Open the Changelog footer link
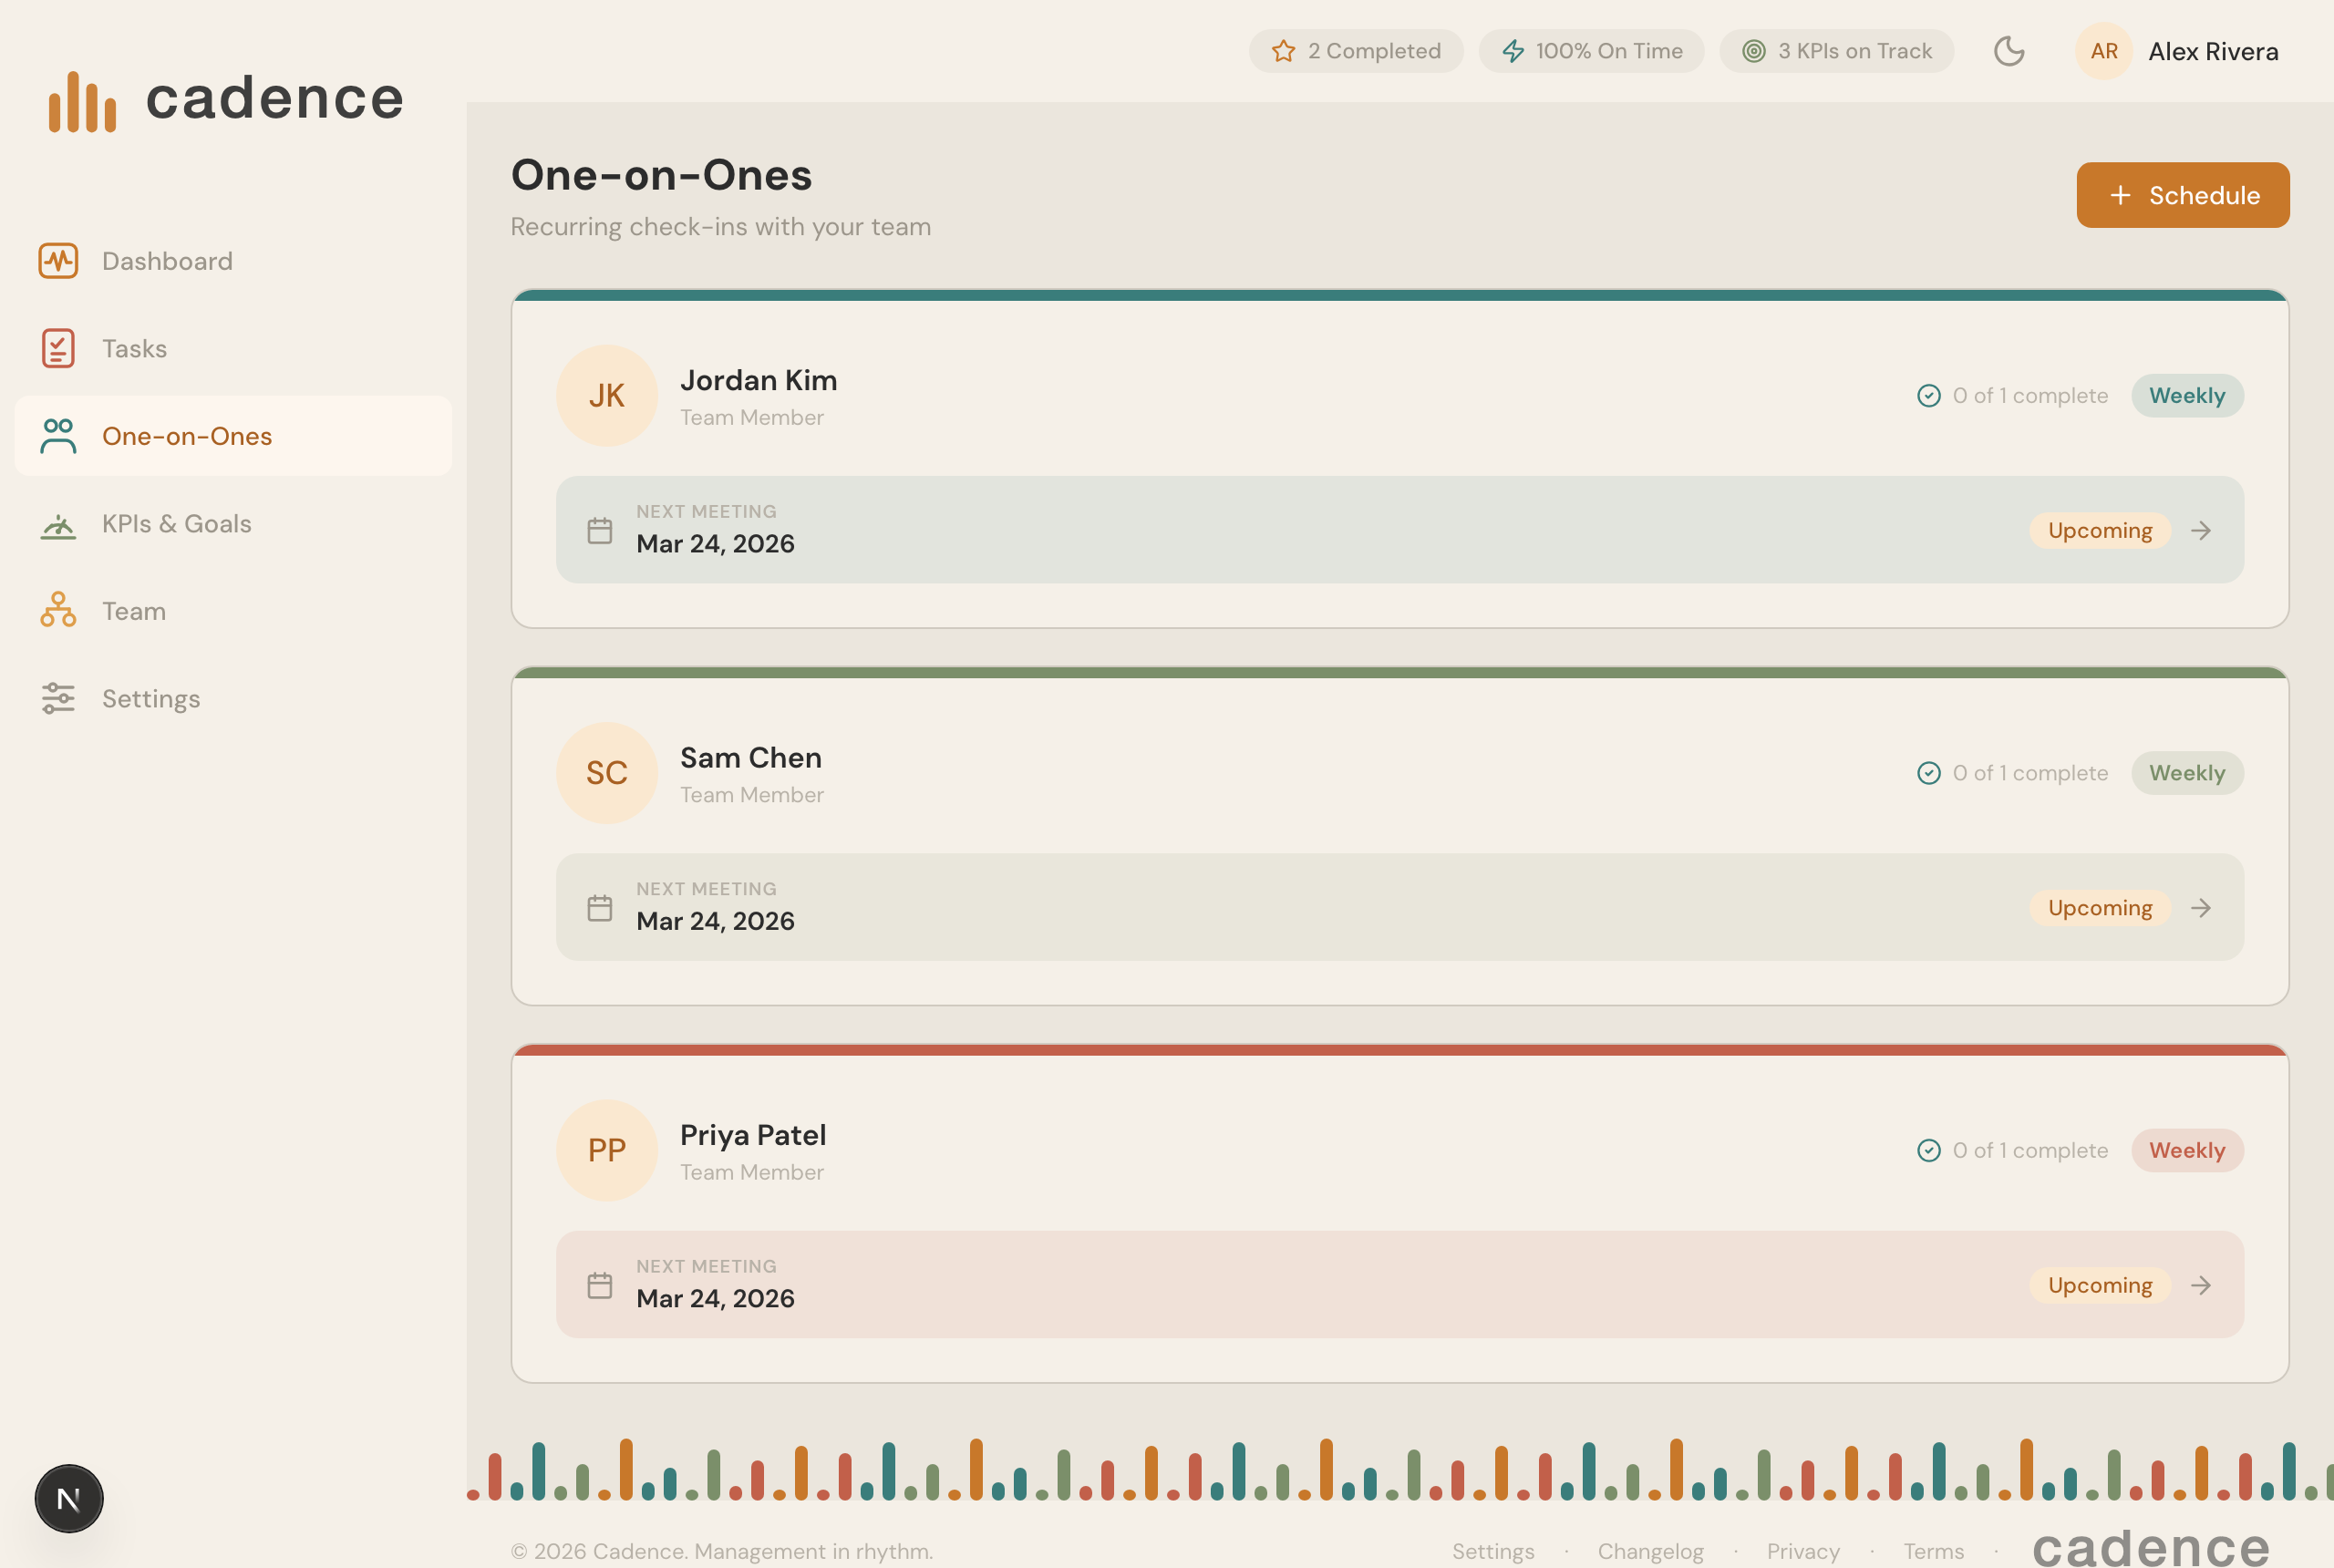Image resolution: width=2334 pixels, height=1568 pixels. click(1650, 1551)
